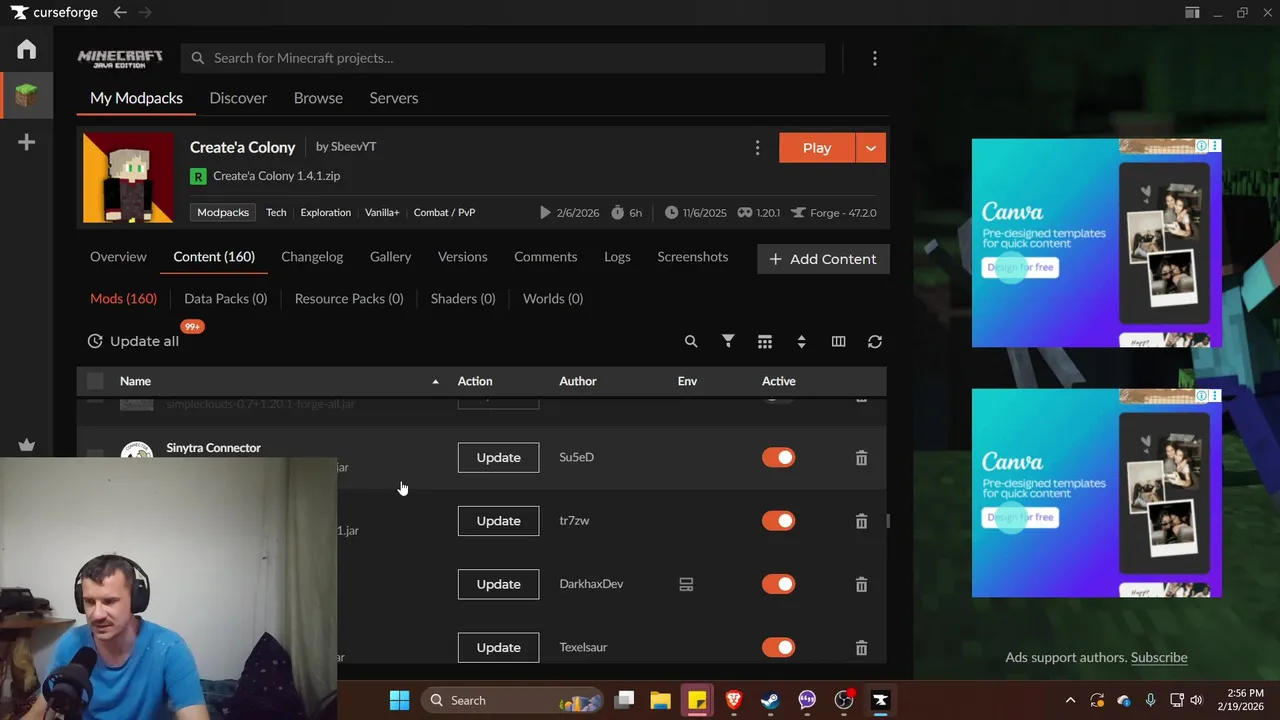Open the filter funnel icon
Viewport: 1280px width, 720px height.
(728, 341)
